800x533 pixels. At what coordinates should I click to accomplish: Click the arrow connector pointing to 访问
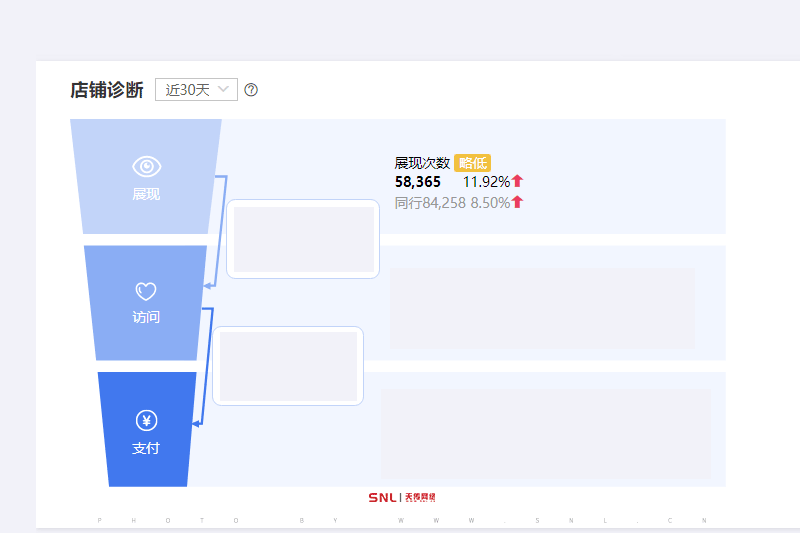216,232
